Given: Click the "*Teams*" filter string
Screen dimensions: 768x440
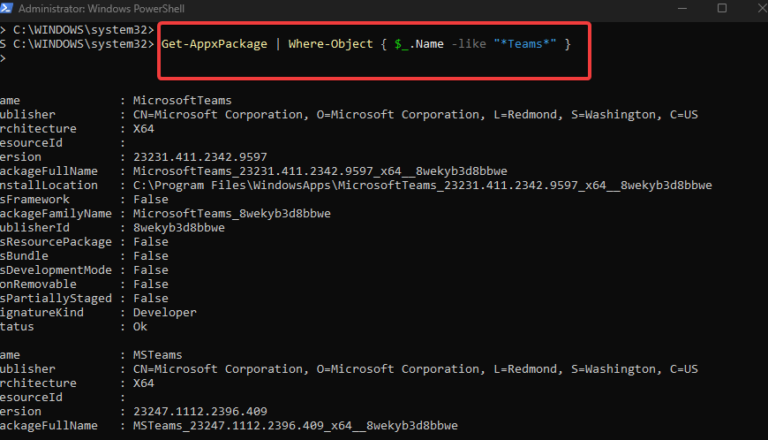Looking at the screenshot, I should (x=525, y=44).
